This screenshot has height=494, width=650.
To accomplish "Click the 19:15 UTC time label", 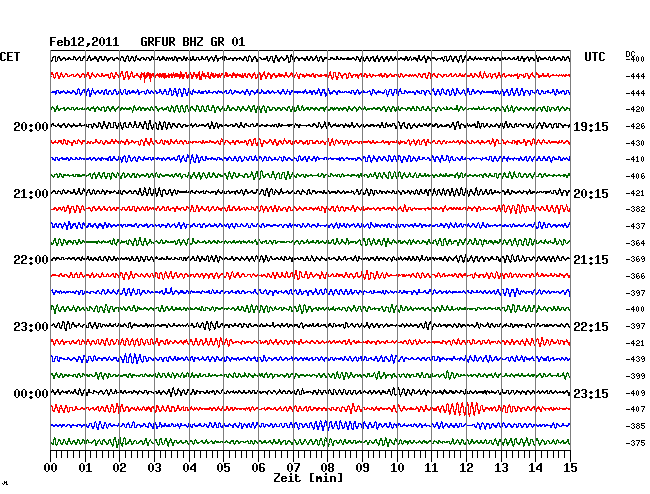I will tap(591, 127).
